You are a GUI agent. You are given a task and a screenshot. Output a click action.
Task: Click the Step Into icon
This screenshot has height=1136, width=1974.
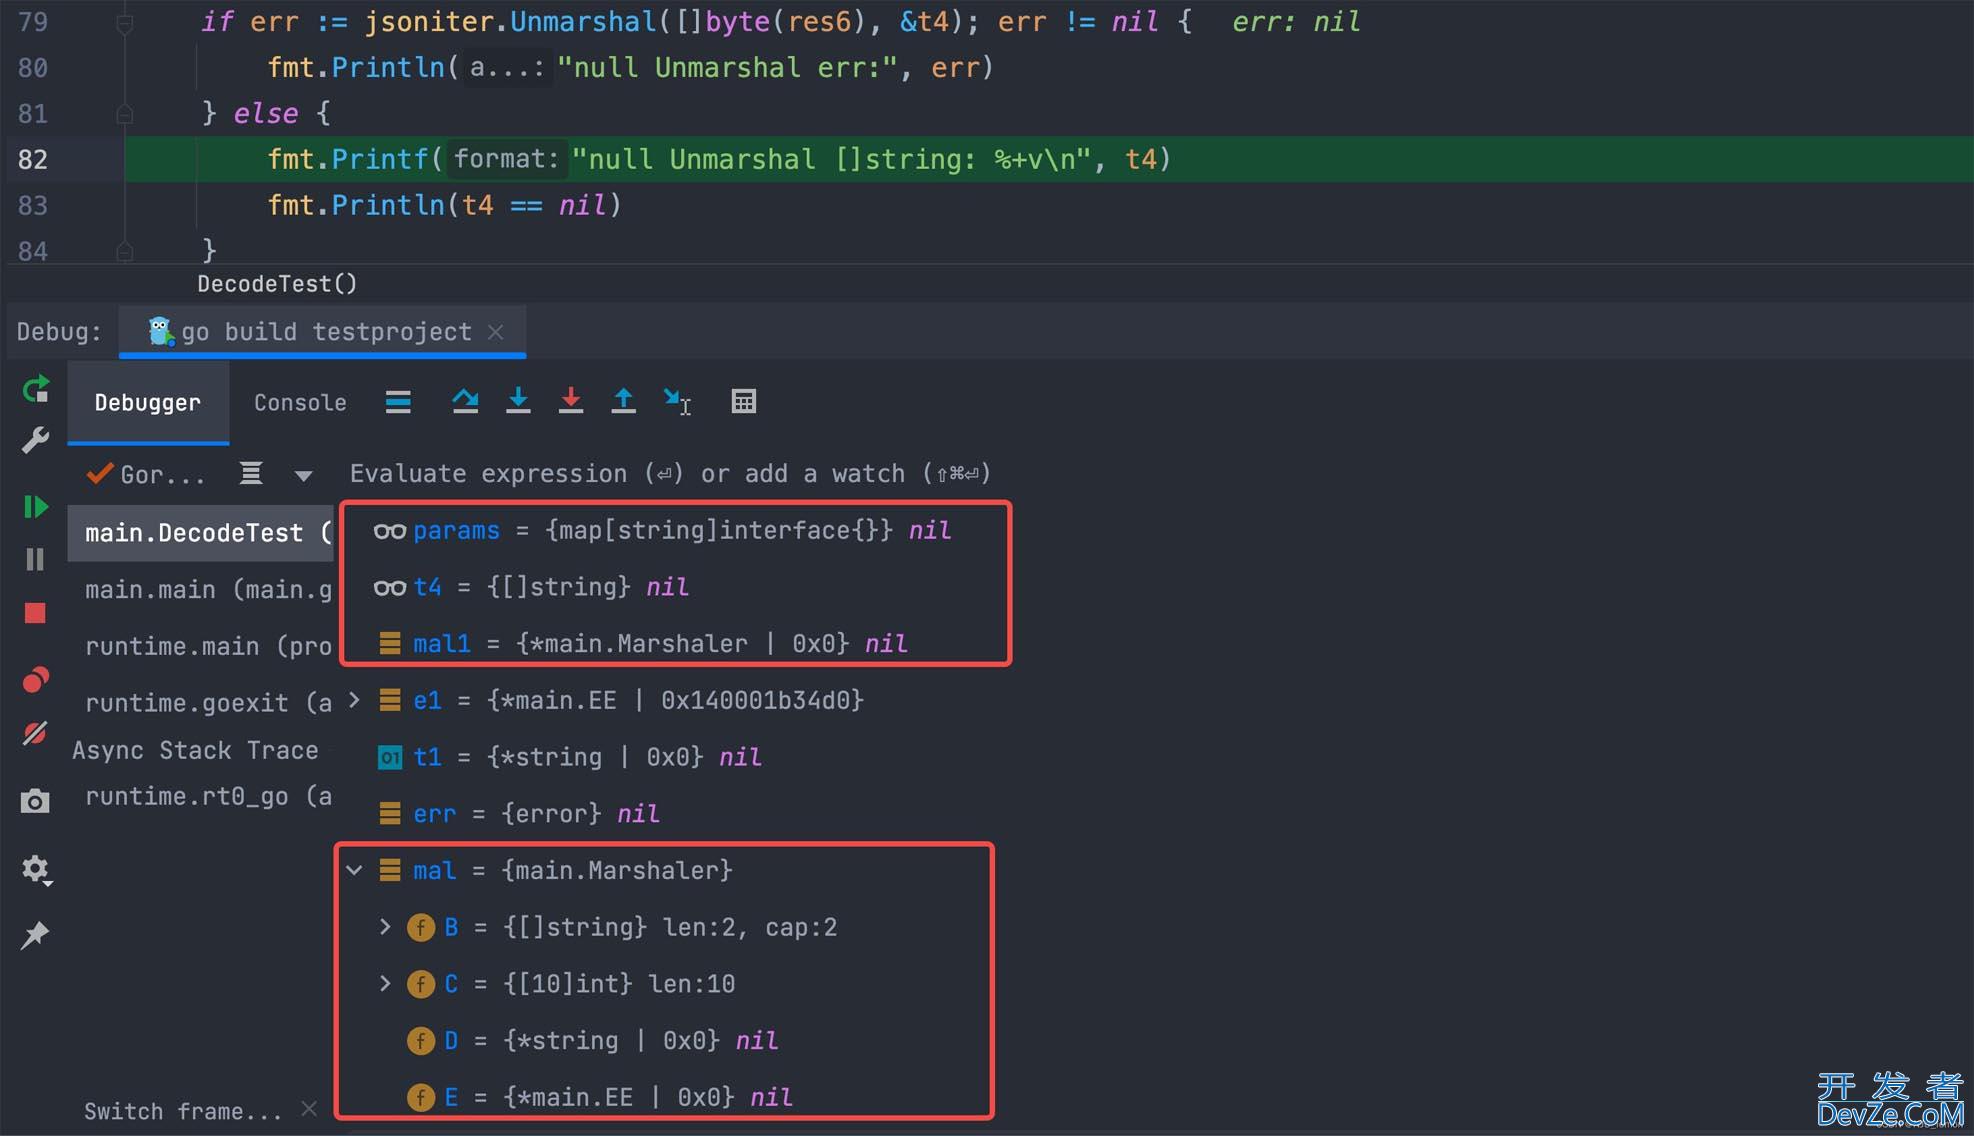tap(518, 400)
